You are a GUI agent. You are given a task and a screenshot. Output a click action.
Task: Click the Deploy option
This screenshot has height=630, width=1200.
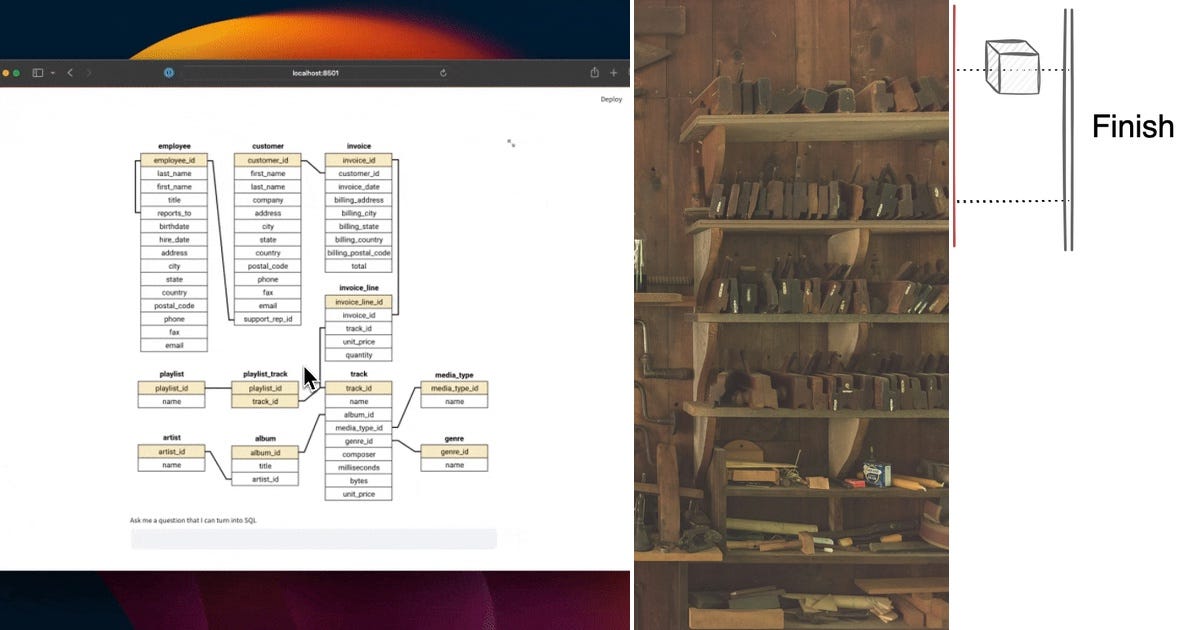[x=610, y=99]
